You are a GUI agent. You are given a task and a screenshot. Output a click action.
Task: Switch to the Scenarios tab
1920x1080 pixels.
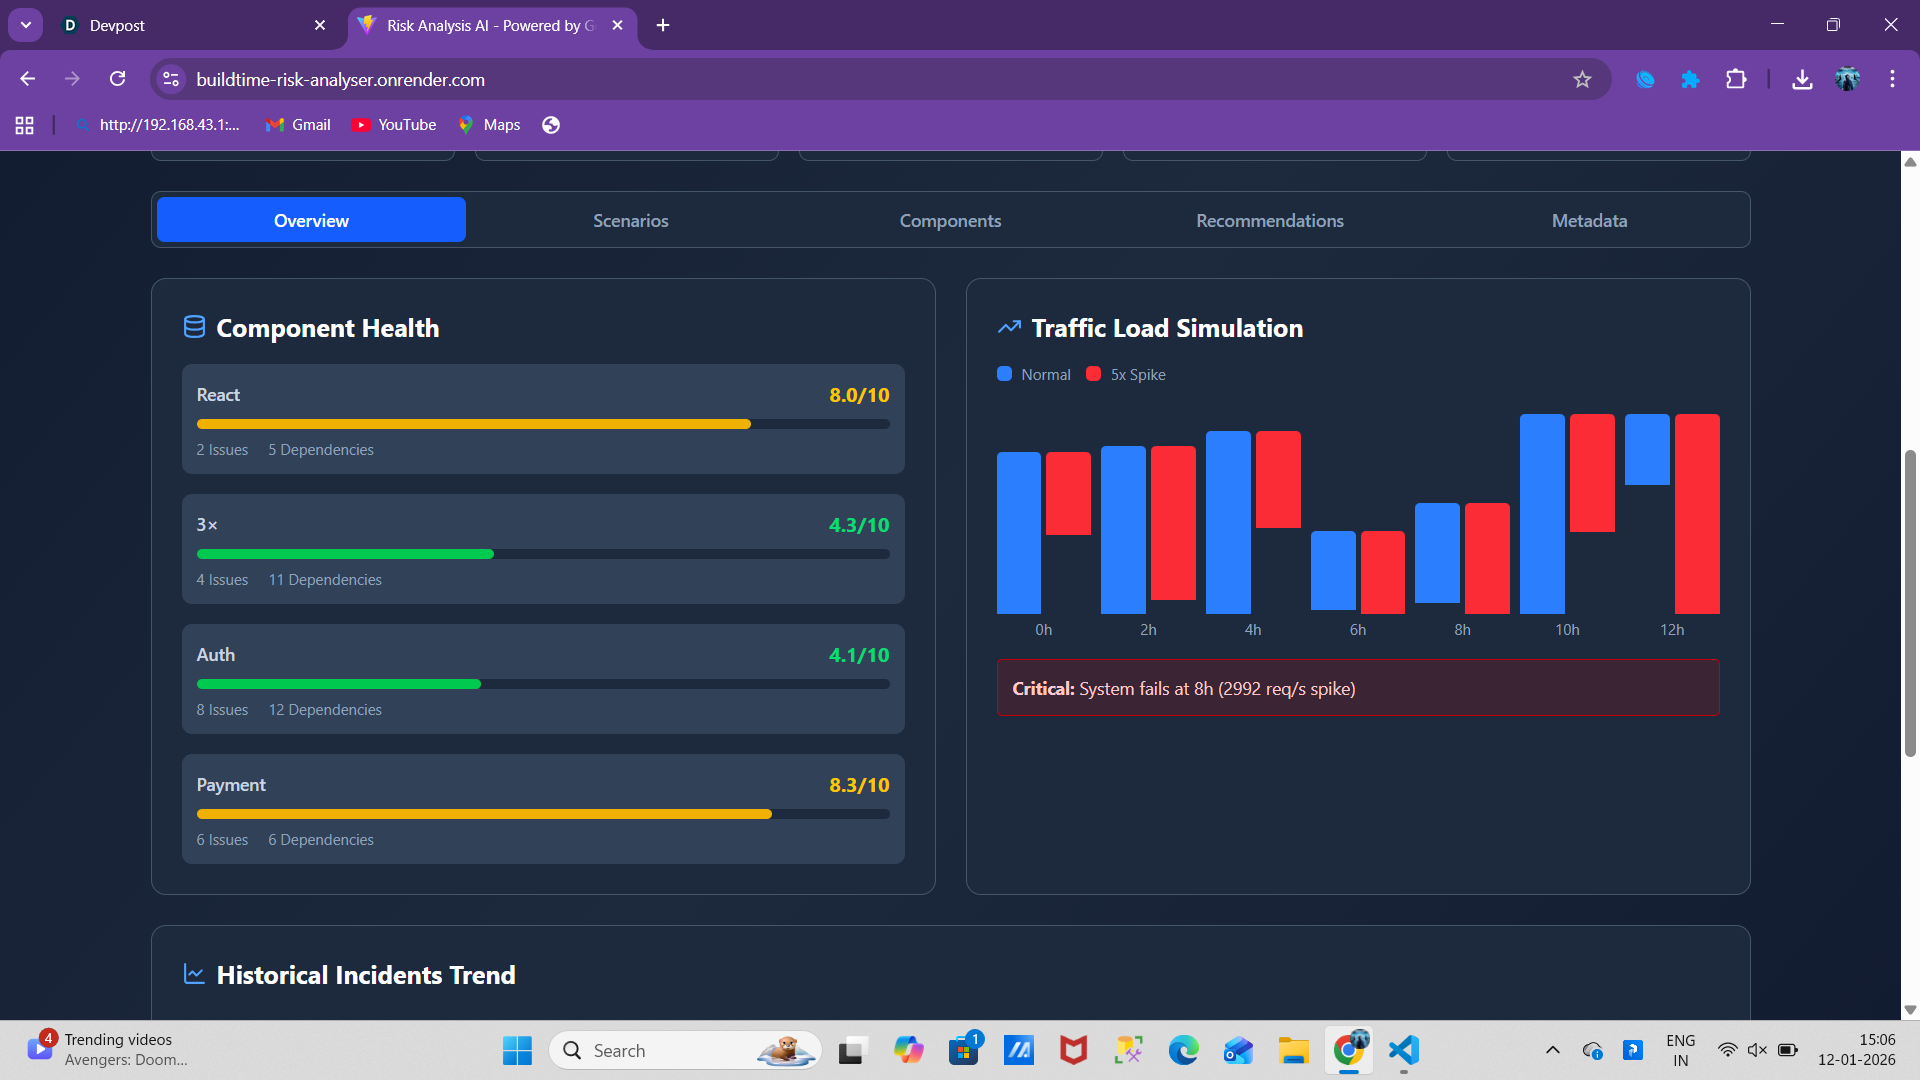[x=630, y=220]
